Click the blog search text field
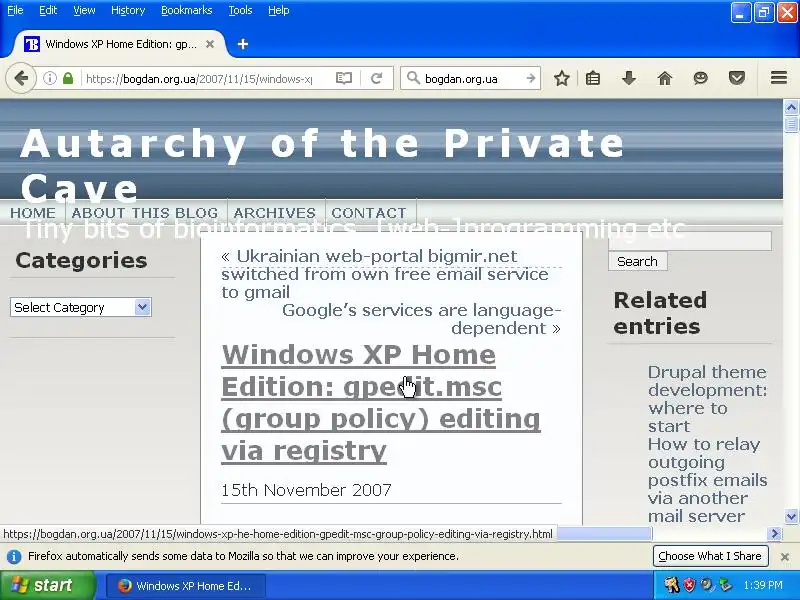Image resolution: width=800 pixels, height=600 pixels. tap(690, 241)
